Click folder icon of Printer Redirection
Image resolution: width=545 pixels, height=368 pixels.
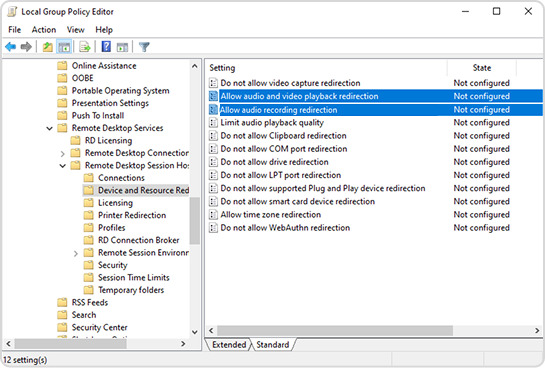[89, 215]
